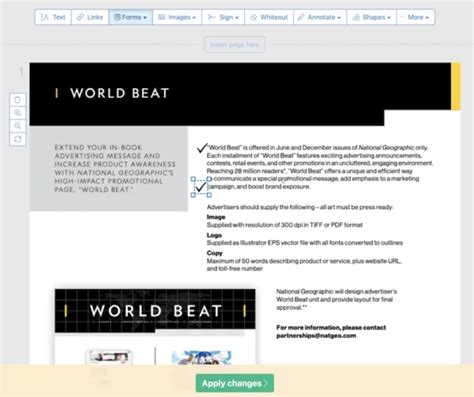Click 'Supplied with resolution of 300 dpi' line
The width and height of the screenshot is (474, 397).
284,225
